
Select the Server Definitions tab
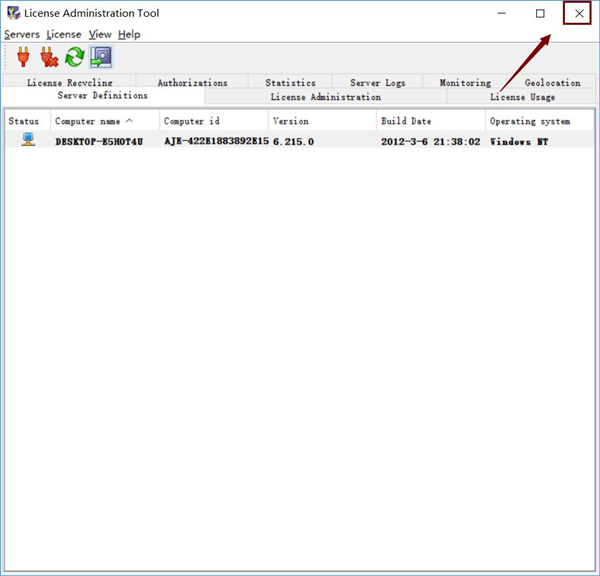coord(103,95)
